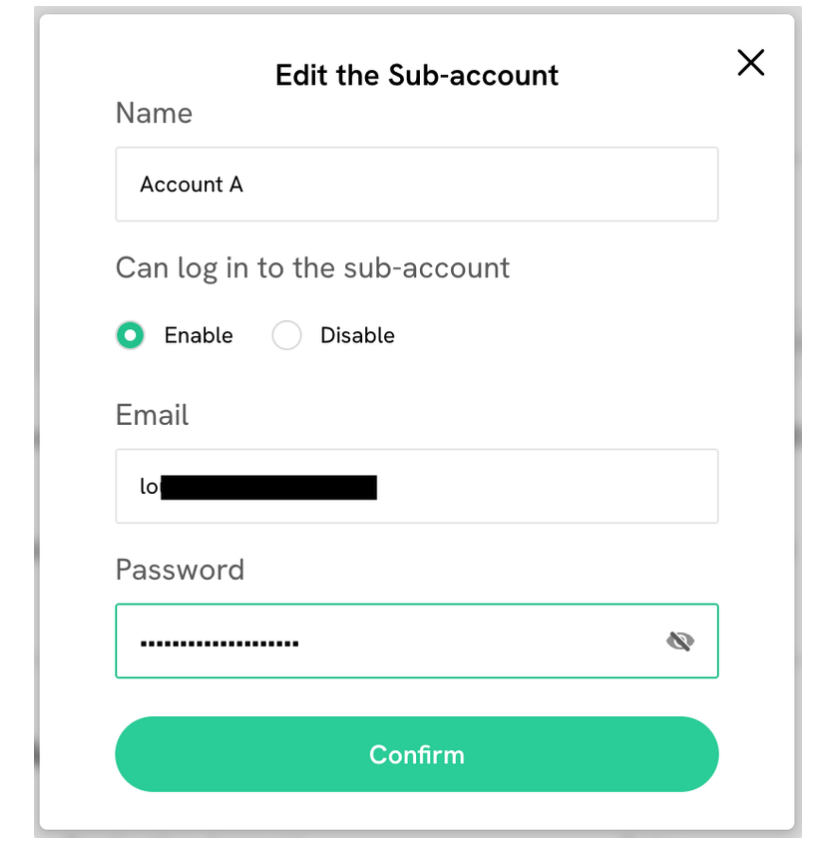Image resolution: width=830 pixels, height=844 pixels.
Task: Click the "Password" field label
Action: (x=180, y=570)
